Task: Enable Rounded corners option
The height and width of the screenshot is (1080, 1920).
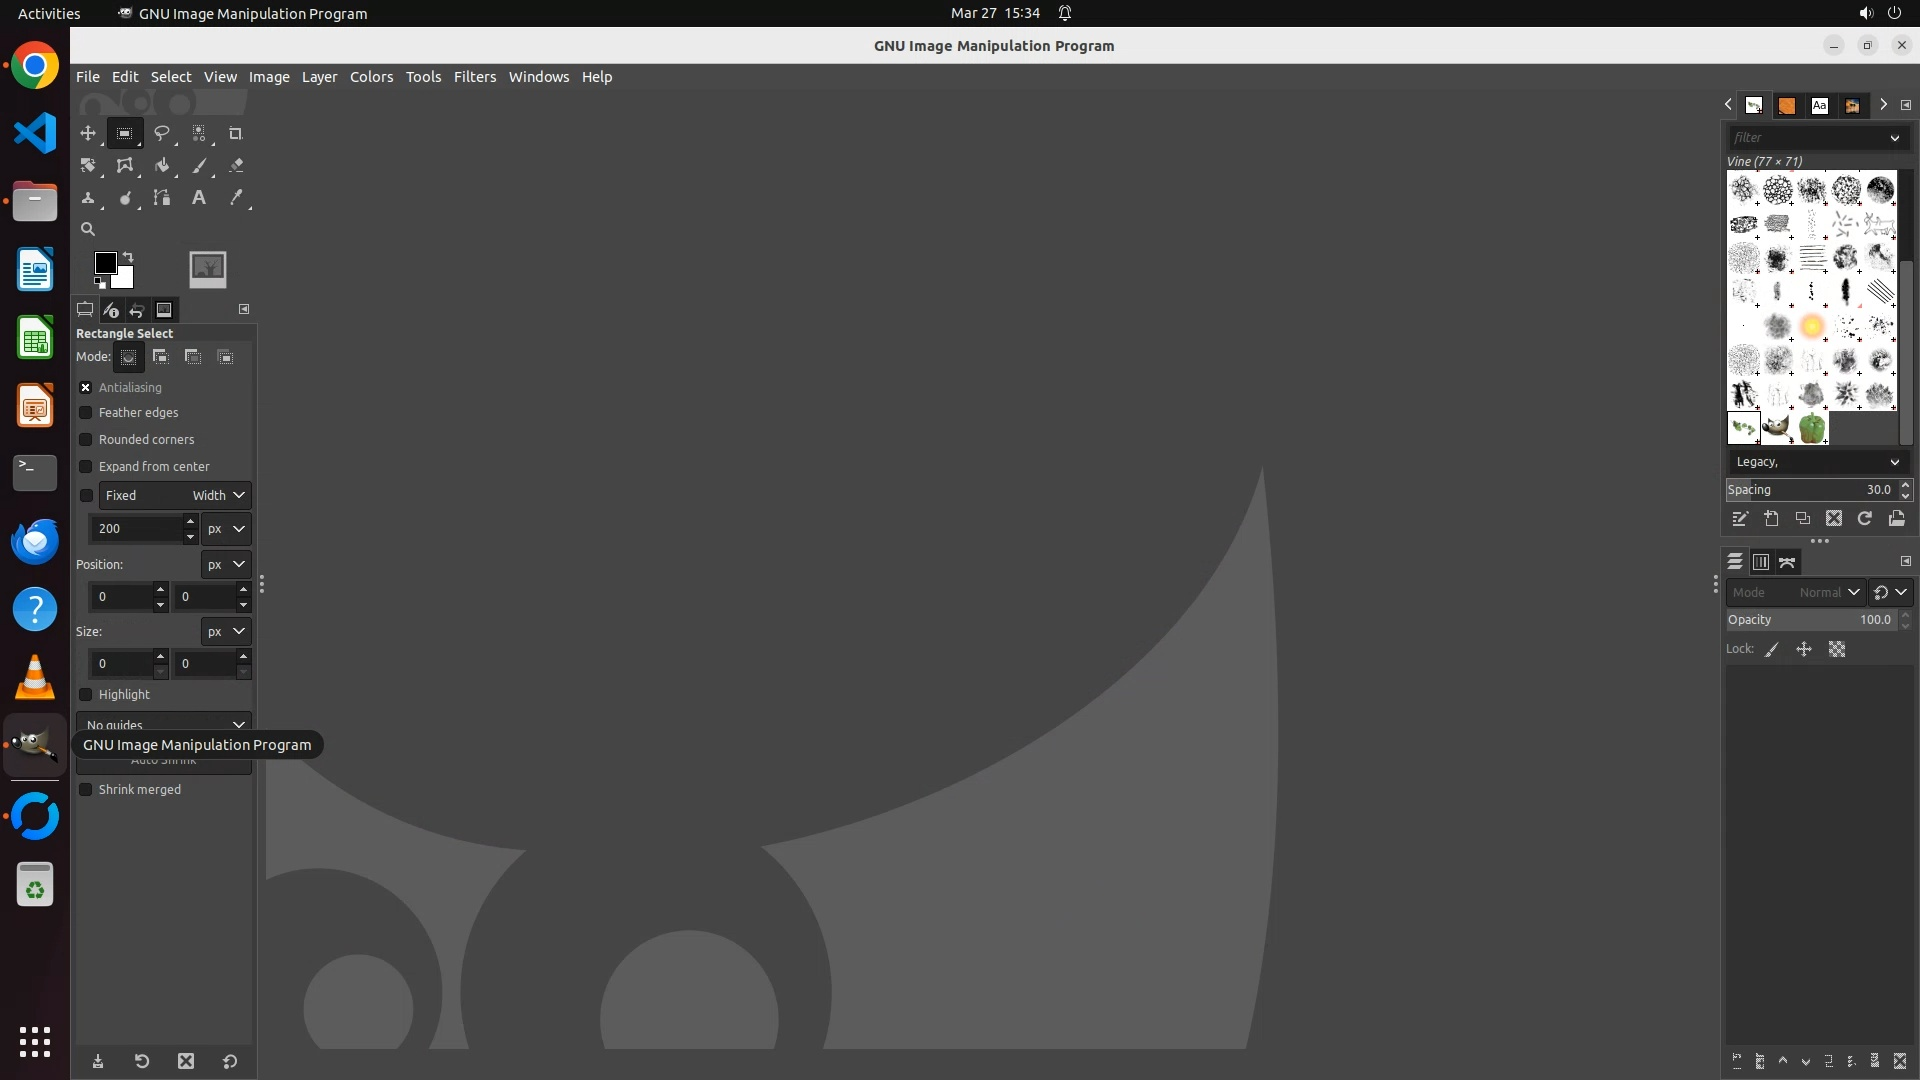Action: (86, 440)
